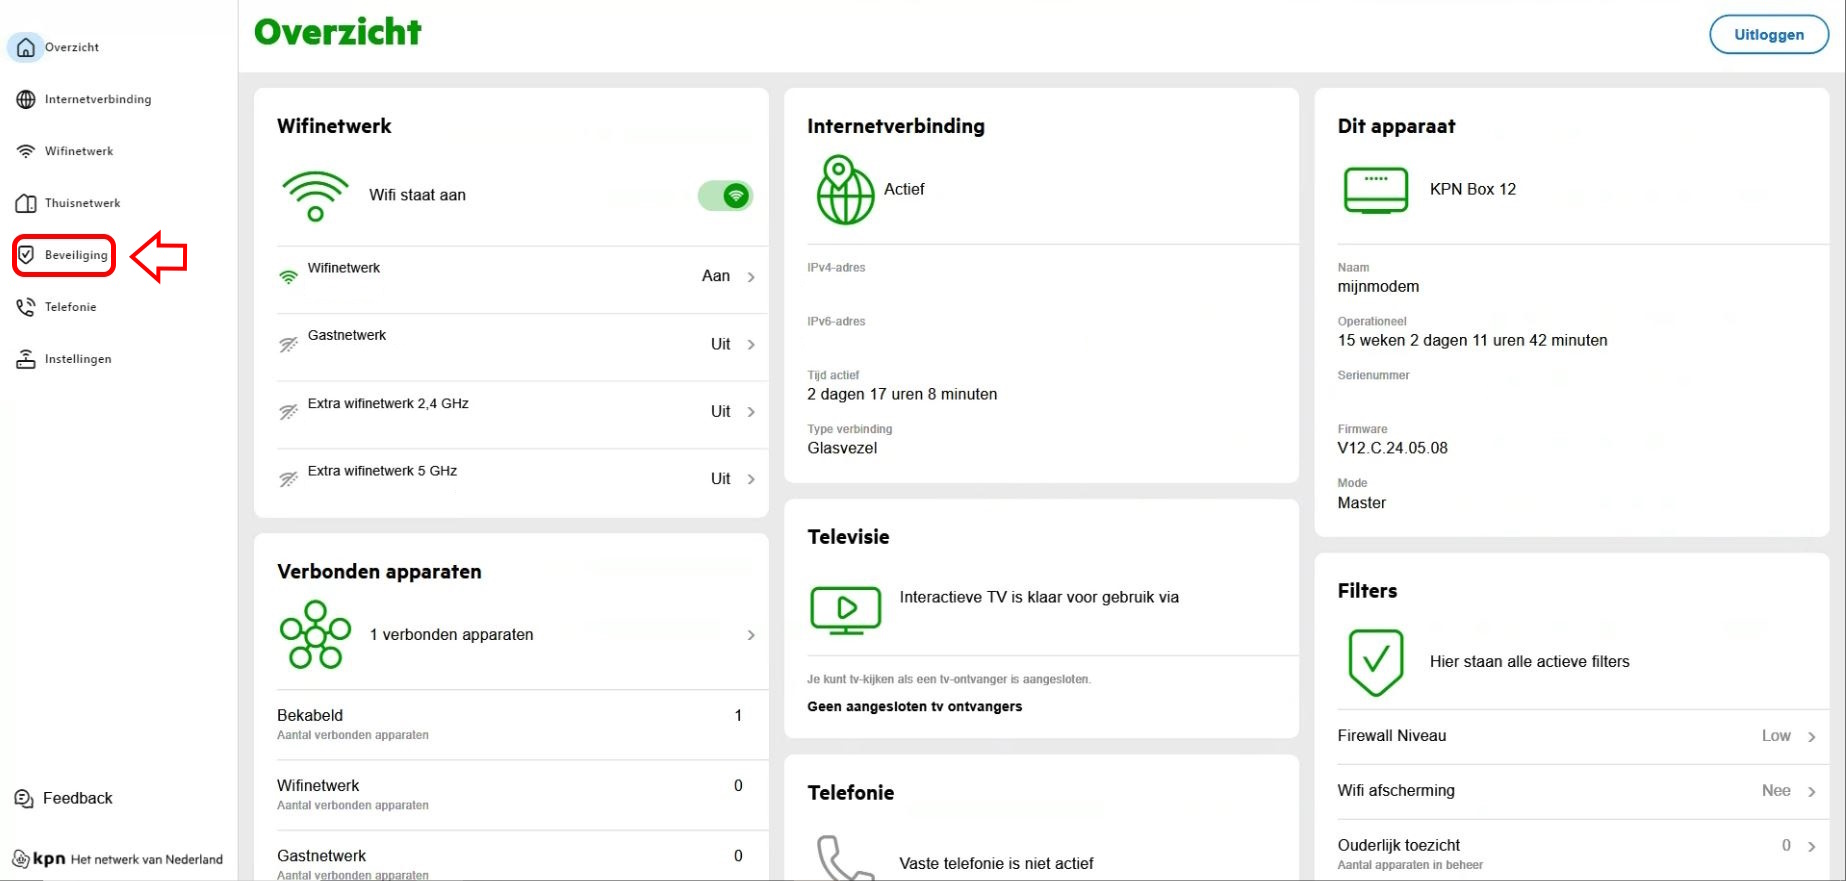Open Instellingen menu item
The height and width of the screenshot is (881, 1846).
(78, 359)
